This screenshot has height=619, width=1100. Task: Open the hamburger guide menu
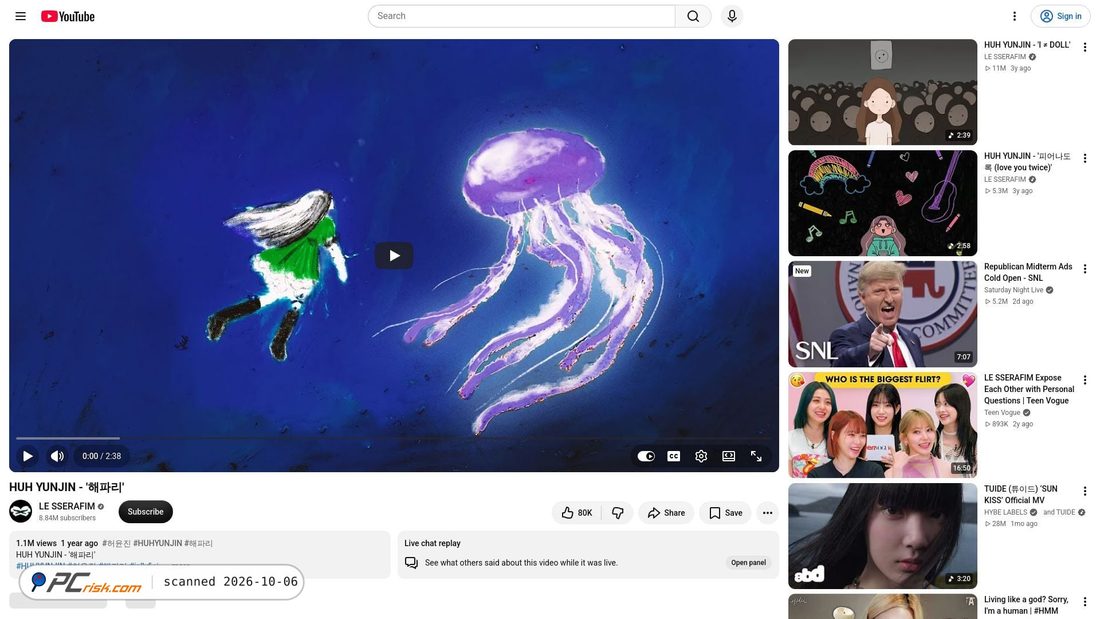click(x=20, y=16)
